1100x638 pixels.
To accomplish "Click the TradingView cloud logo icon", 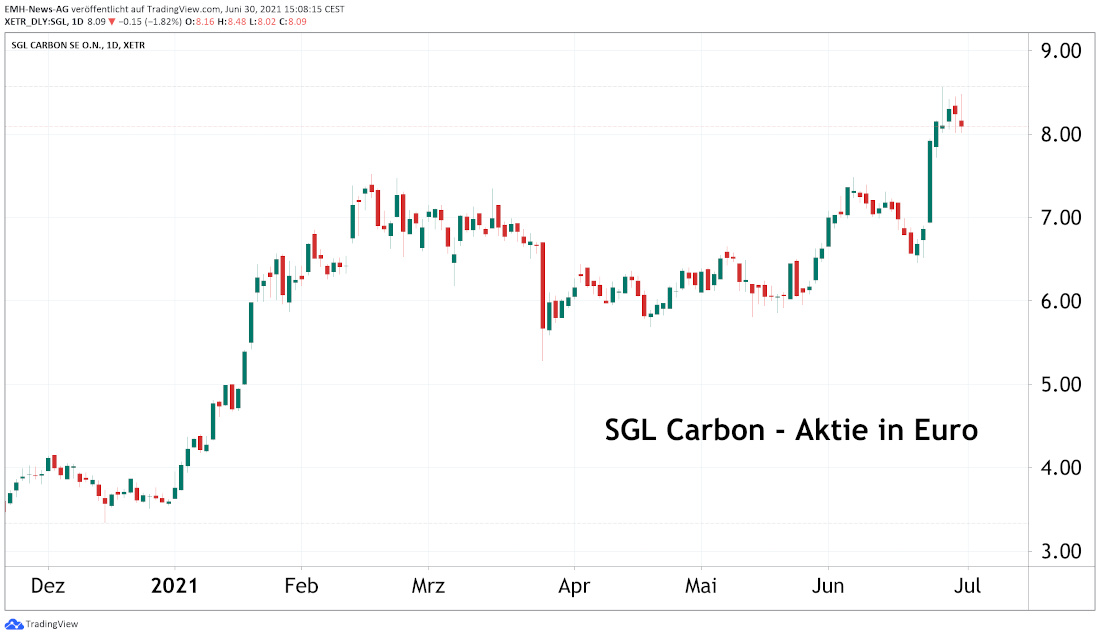I will click(13, 624).
